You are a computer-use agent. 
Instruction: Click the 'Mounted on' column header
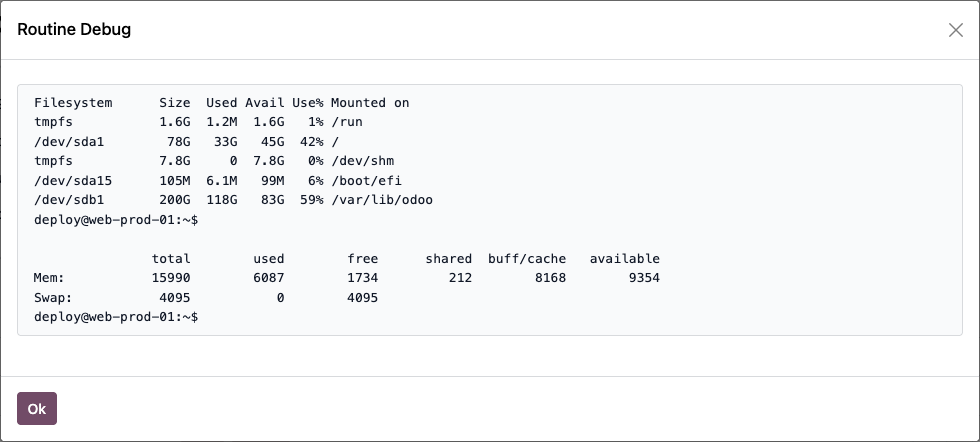[x=370, y=103]
